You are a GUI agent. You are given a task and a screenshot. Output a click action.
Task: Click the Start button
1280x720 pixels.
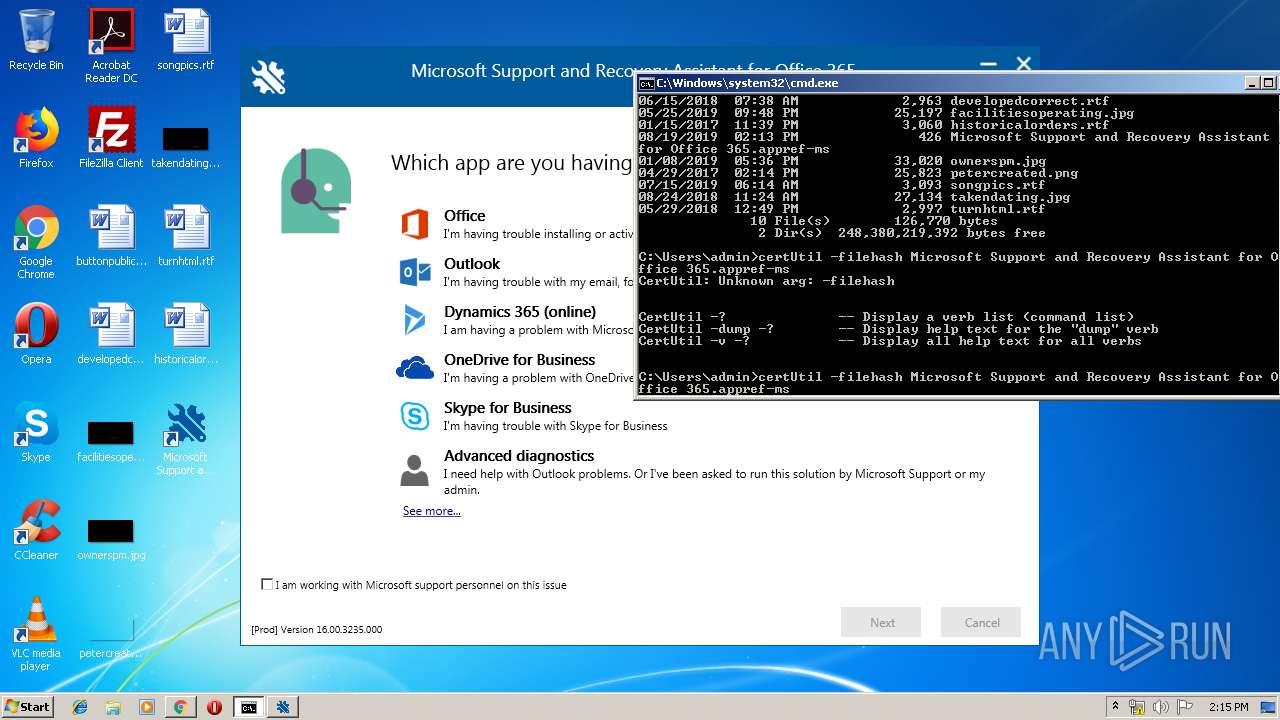(x=28, y=706)
